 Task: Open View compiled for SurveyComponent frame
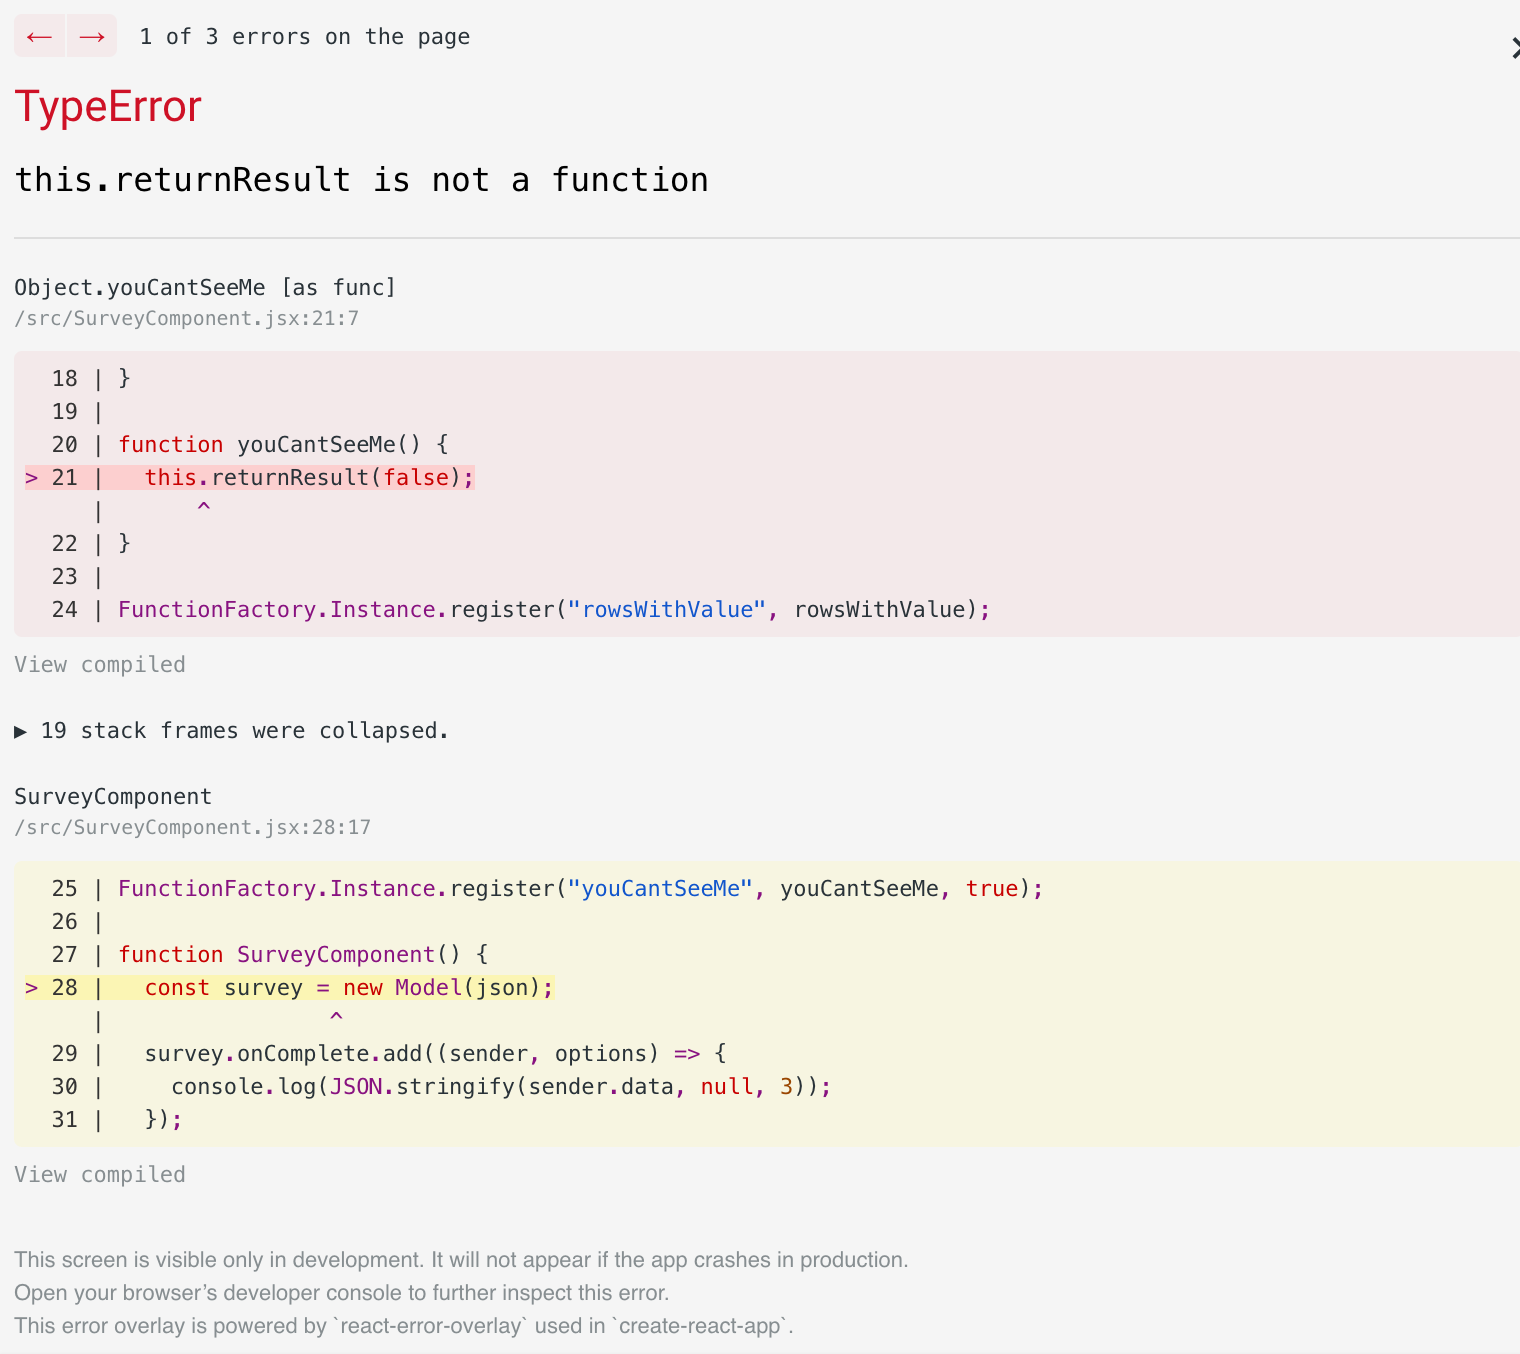tap(99, 1174)
